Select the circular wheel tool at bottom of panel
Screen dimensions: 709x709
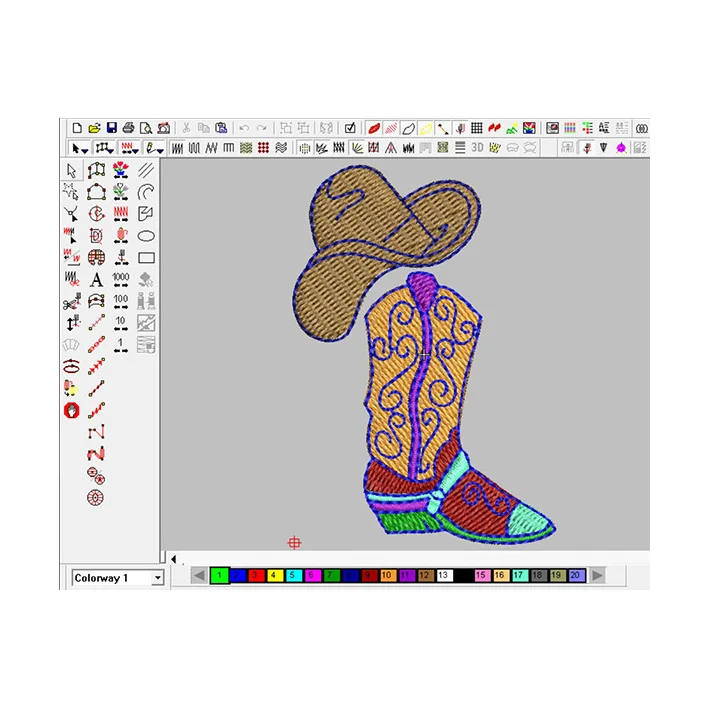click(x=95, y=497)
